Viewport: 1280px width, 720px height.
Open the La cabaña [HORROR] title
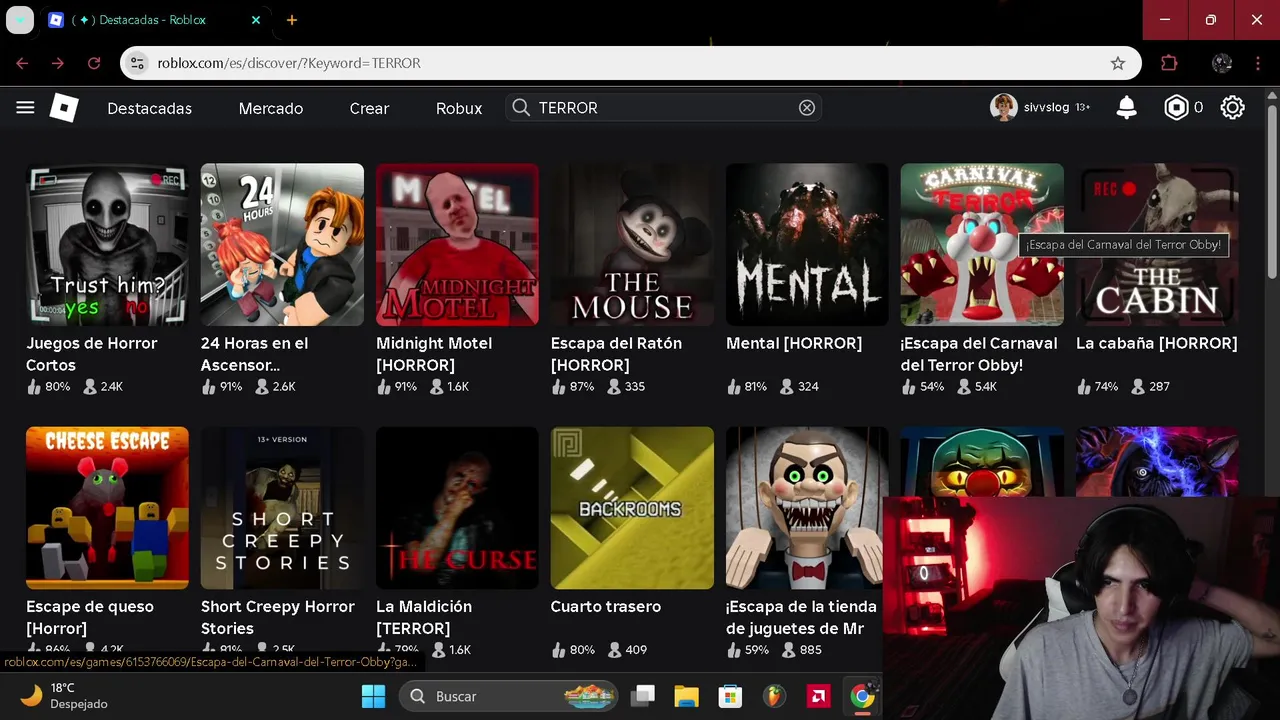pos(1157,343)
